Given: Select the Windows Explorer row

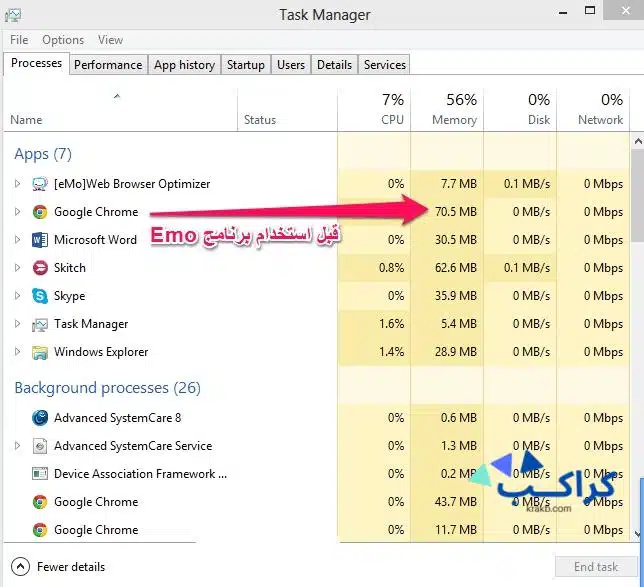Looking at the screenshot, I should tap(316, 352).
